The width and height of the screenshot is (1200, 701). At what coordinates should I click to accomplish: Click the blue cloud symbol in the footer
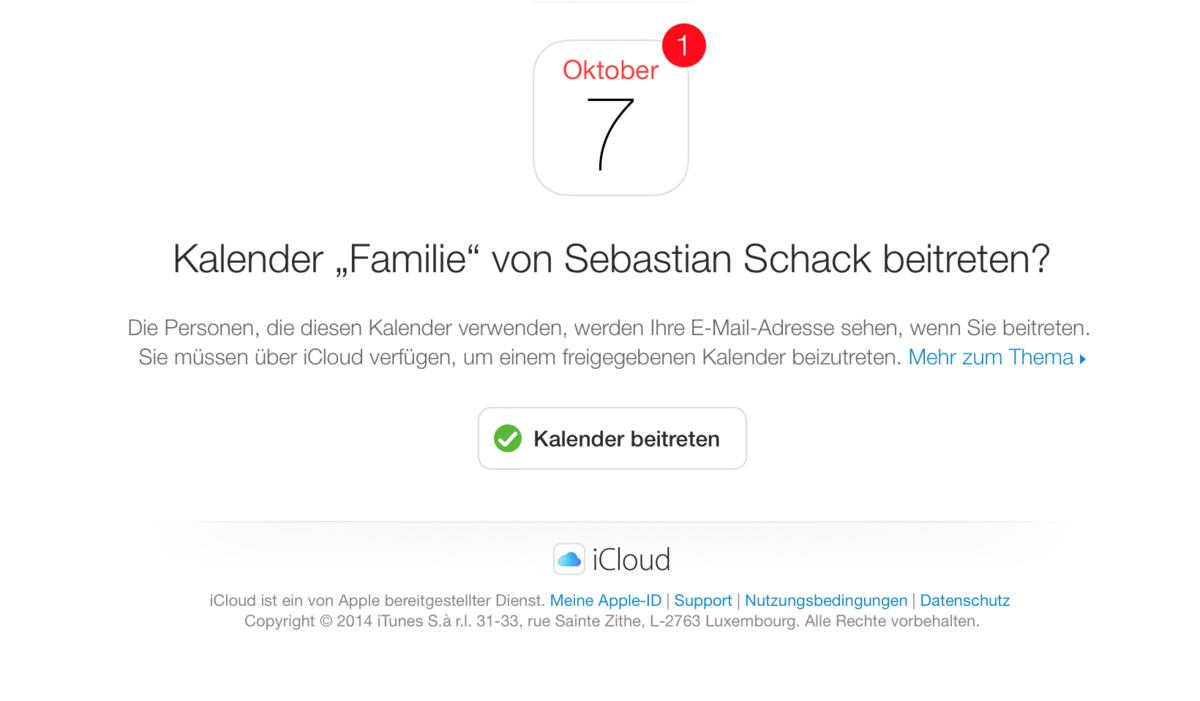point(570,559)
